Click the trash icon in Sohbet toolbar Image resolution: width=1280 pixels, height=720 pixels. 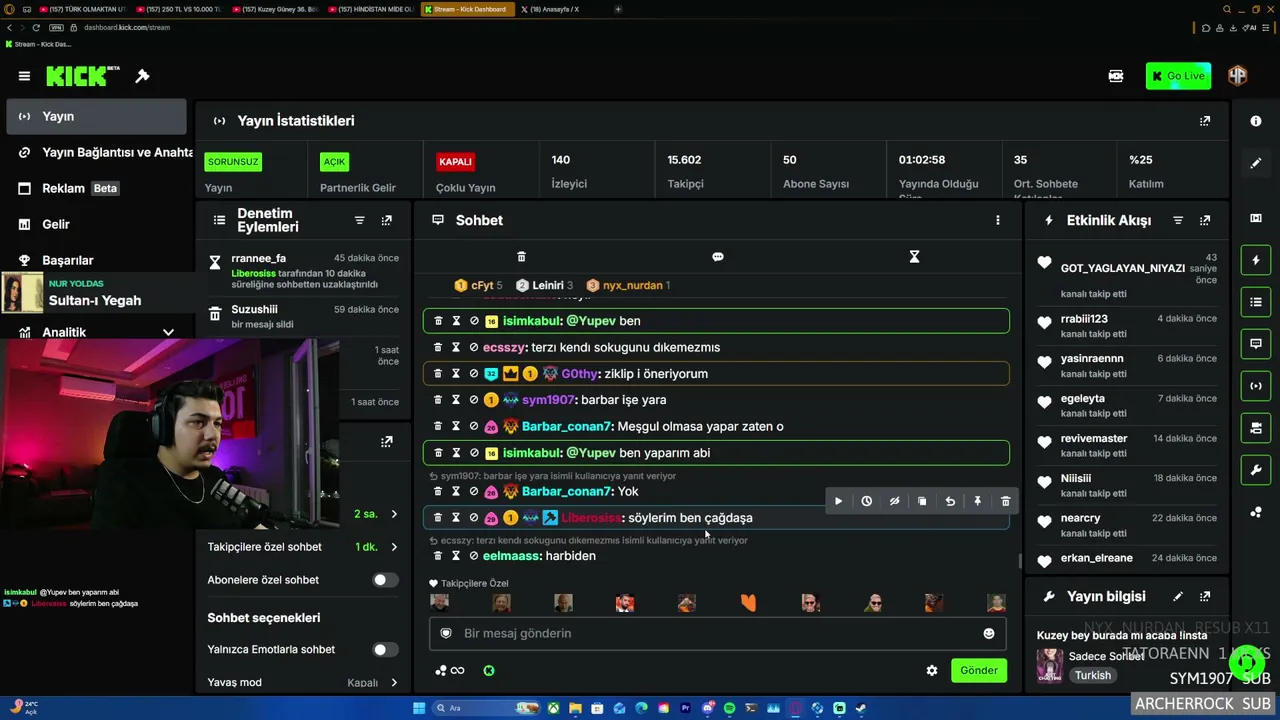coord(521,257)
